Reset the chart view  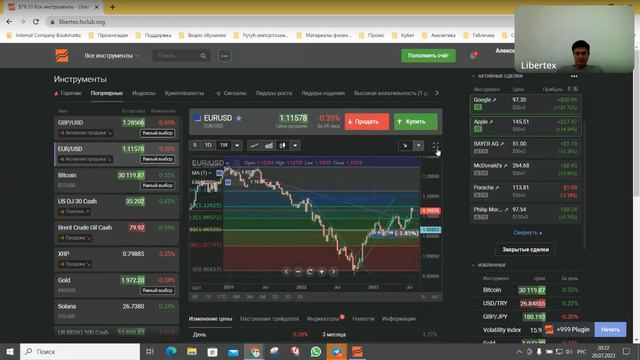point(309,271)
